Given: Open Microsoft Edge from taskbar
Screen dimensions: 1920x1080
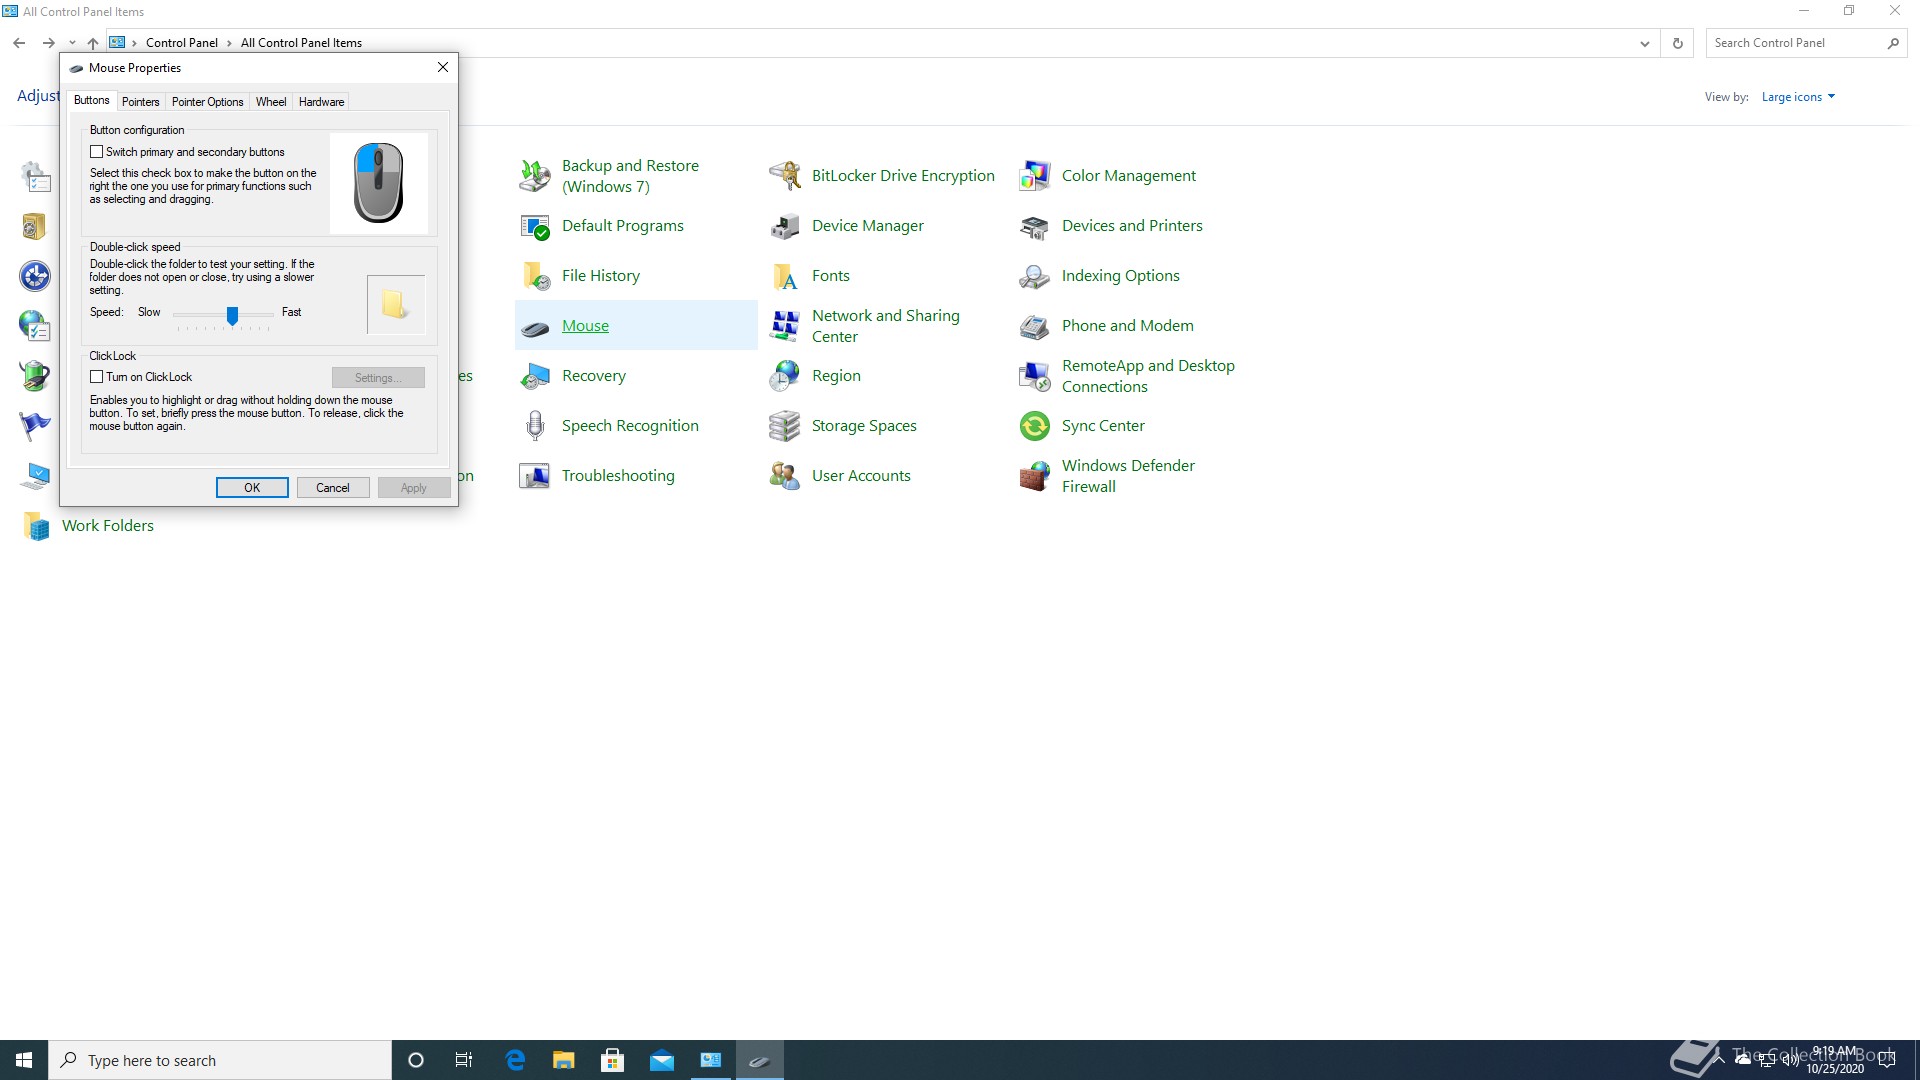Looking at the screenshot, I should 515,1060.
